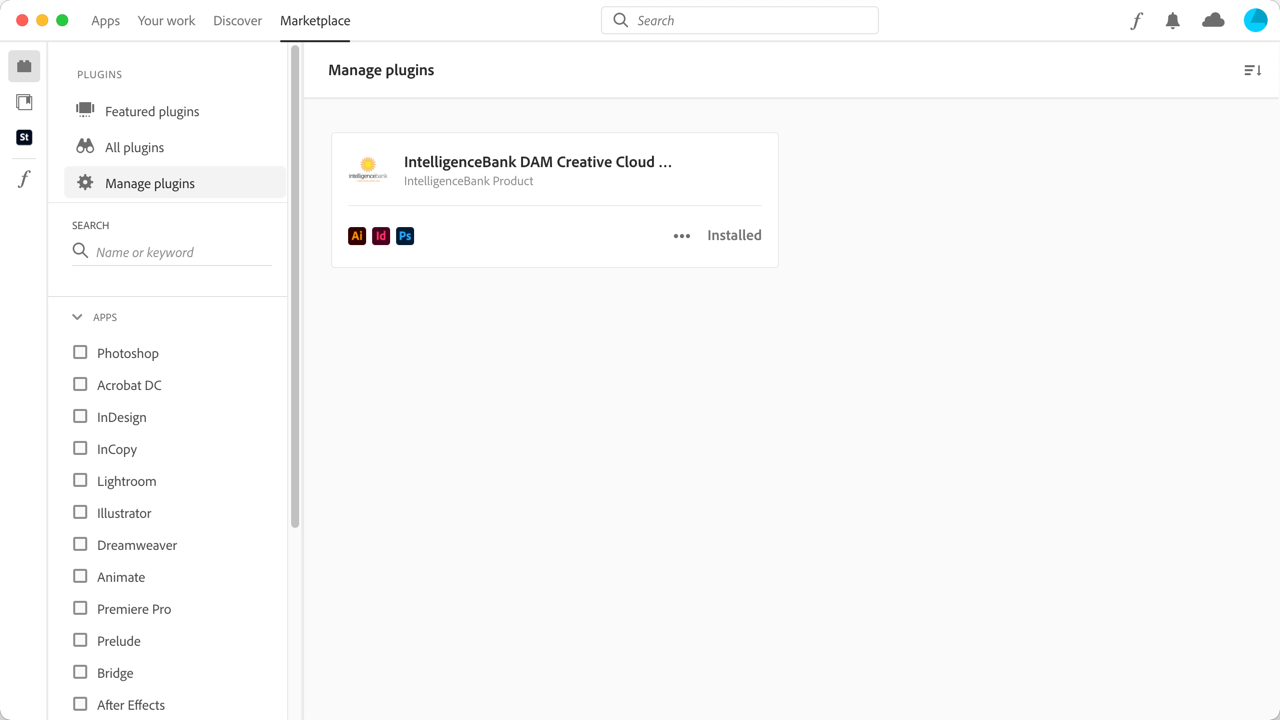The height and width of the screenshot is (720, 1280).
Task: Collapse the APPS filter section
Action: 77,317
